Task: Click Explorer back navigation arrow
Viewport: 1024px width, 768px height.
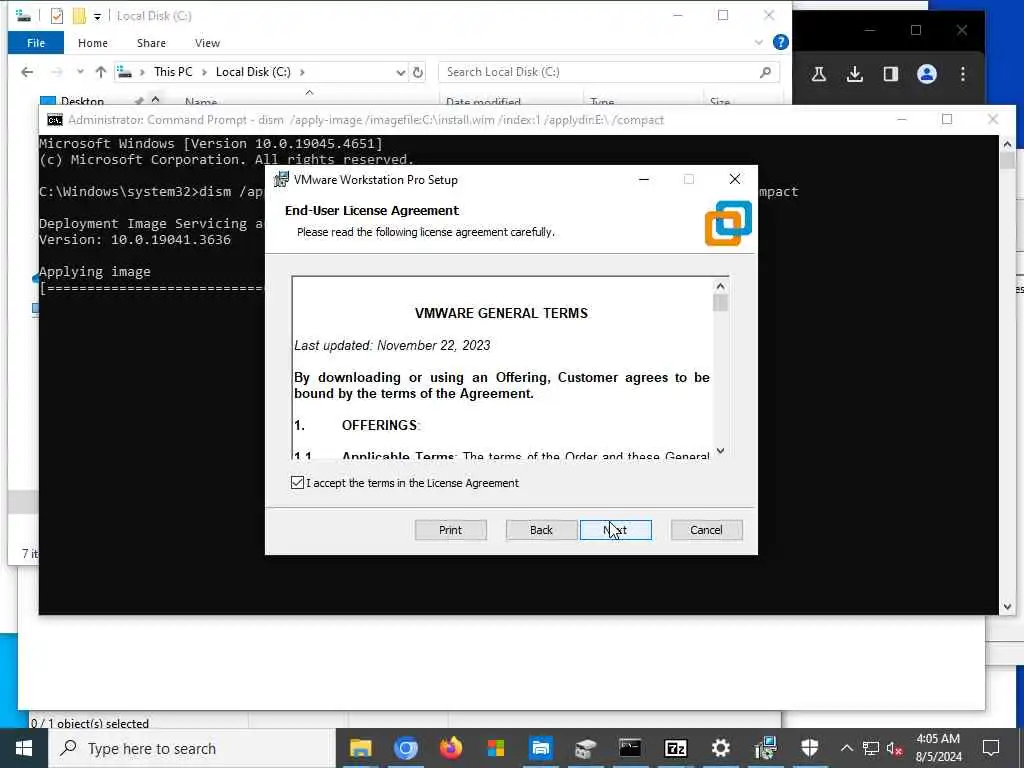Action: [27, 72]
